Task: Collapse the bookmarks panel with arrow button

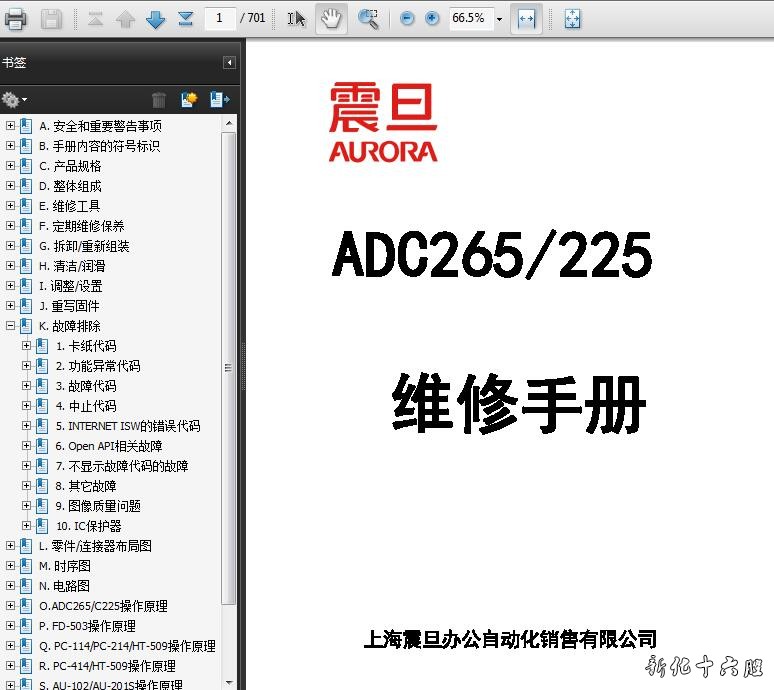Action: (229, 63)
